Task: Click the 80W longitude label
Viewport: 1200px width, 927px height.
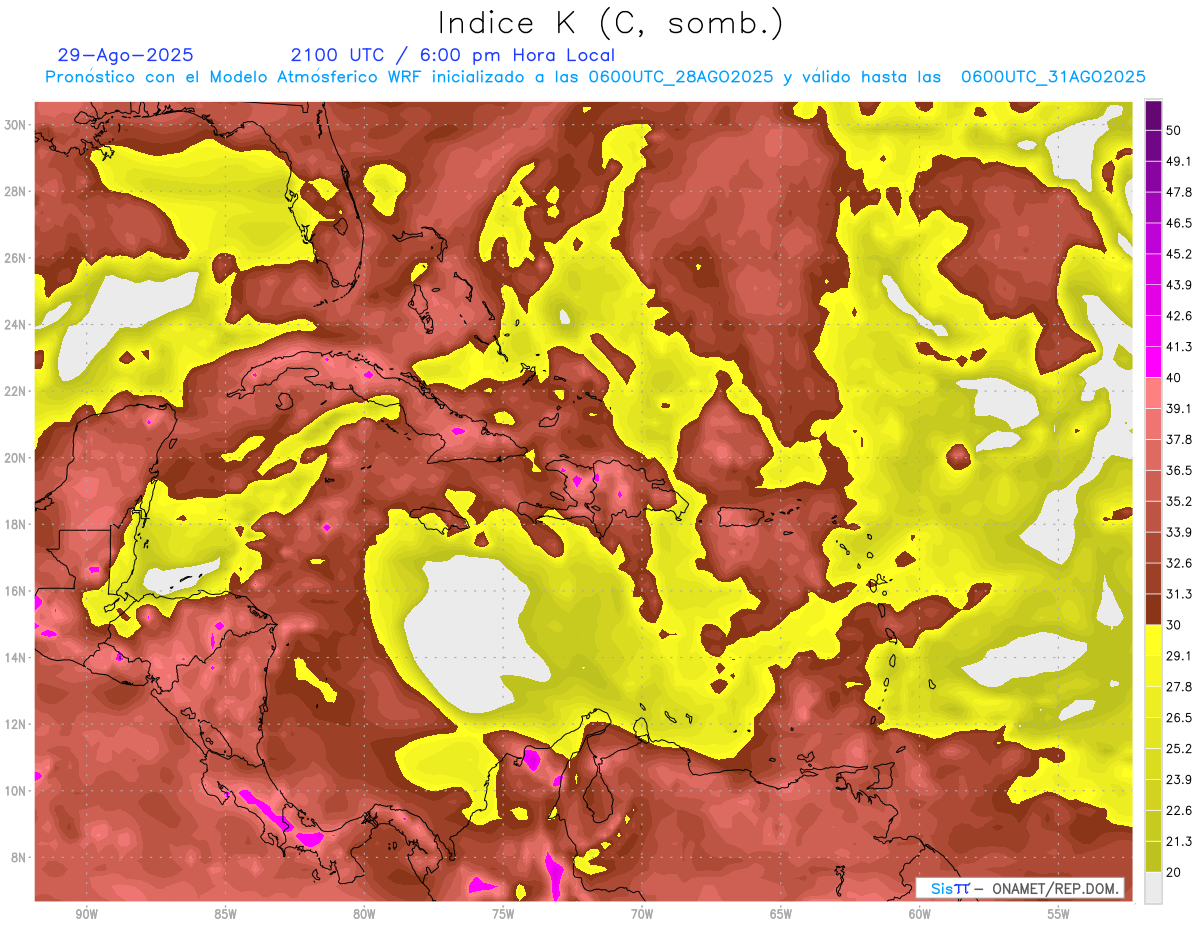Action: (364, 915)
